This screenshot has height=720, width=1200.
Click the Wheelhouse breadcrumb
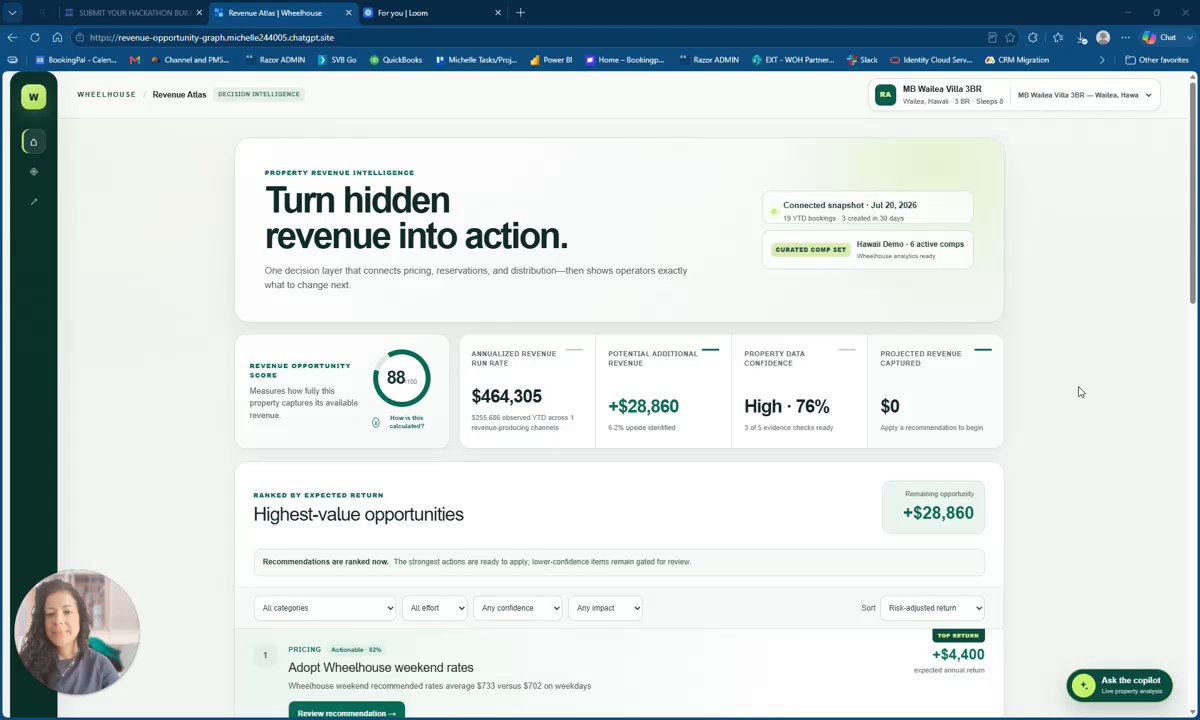coord(106,95)
